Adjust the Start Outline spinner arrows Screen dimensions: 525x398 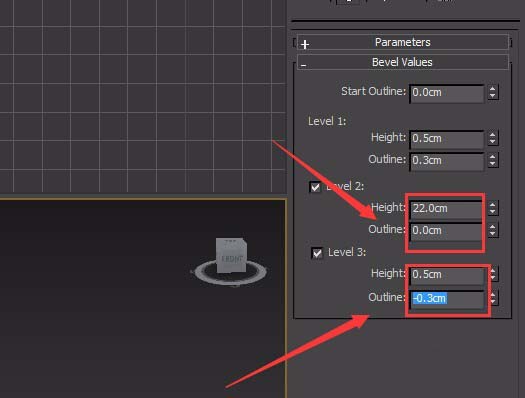493,92
